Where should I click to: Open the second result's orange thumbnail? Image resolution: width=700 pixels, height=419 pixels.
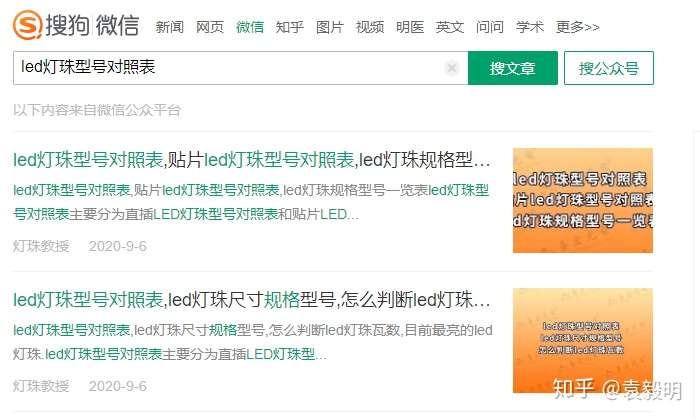point(583,340)
